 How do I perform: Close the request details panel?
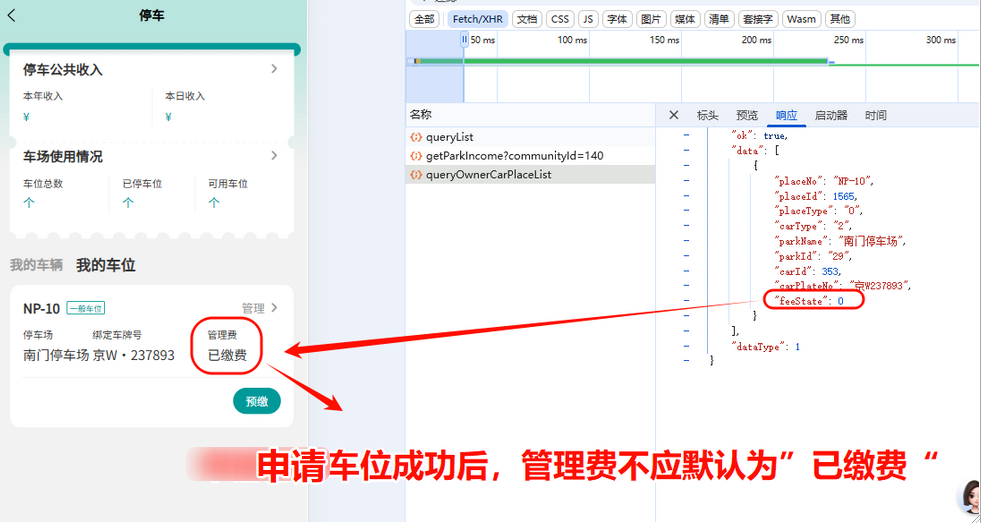click(x=673, y=115)
